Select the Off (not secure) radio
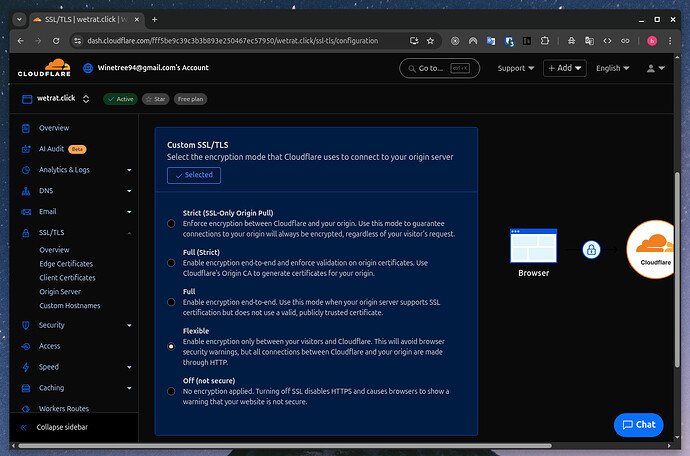This screenshot has width=690, height=456. tap(171, 391)
